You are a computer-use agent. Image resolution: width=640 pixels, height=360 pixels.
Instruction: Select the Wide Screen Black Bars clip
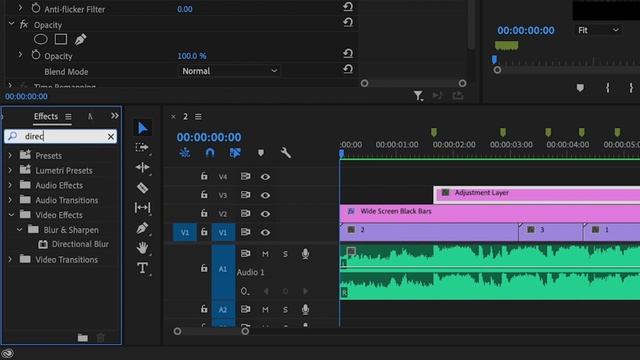click(490, 213)
